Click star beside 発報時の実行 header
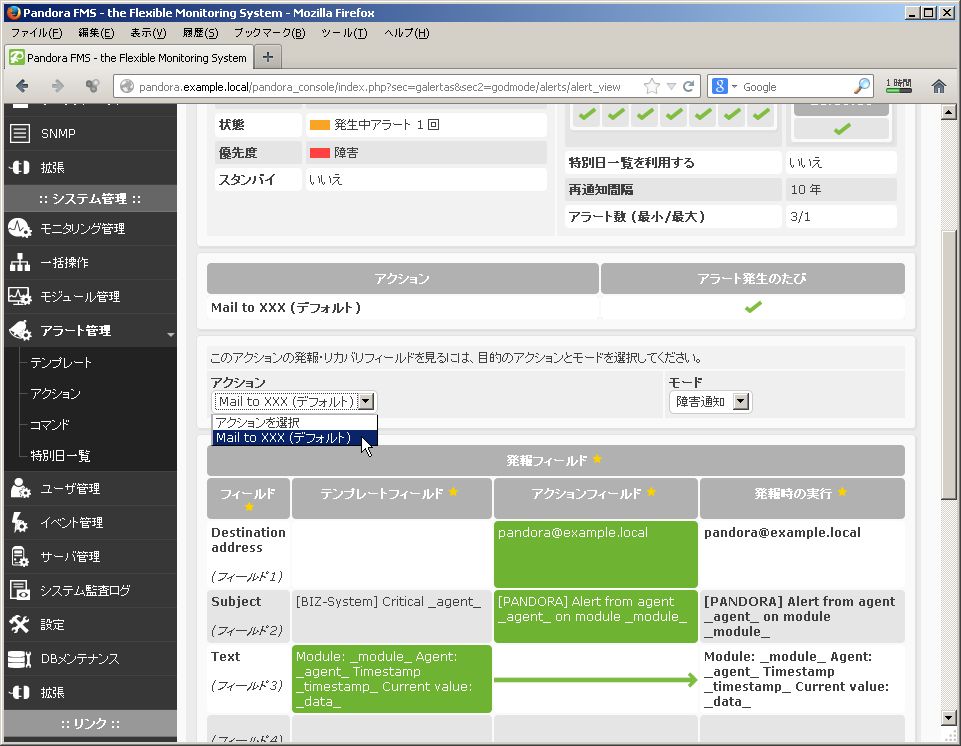 (842, 492)
